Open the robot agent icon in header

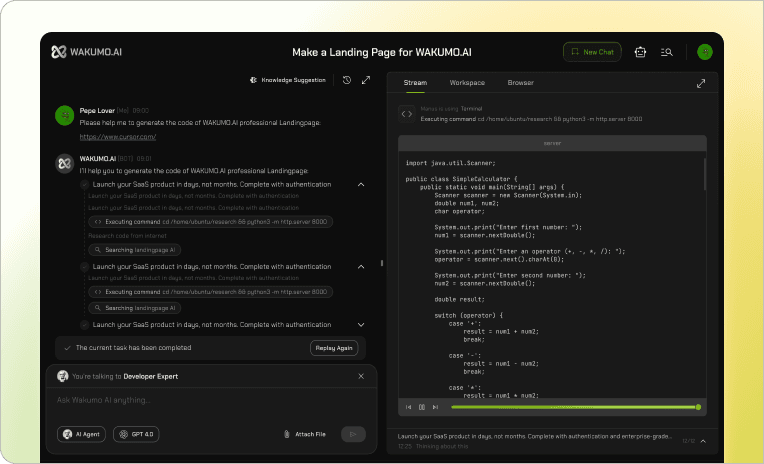(x=640, y=52)
